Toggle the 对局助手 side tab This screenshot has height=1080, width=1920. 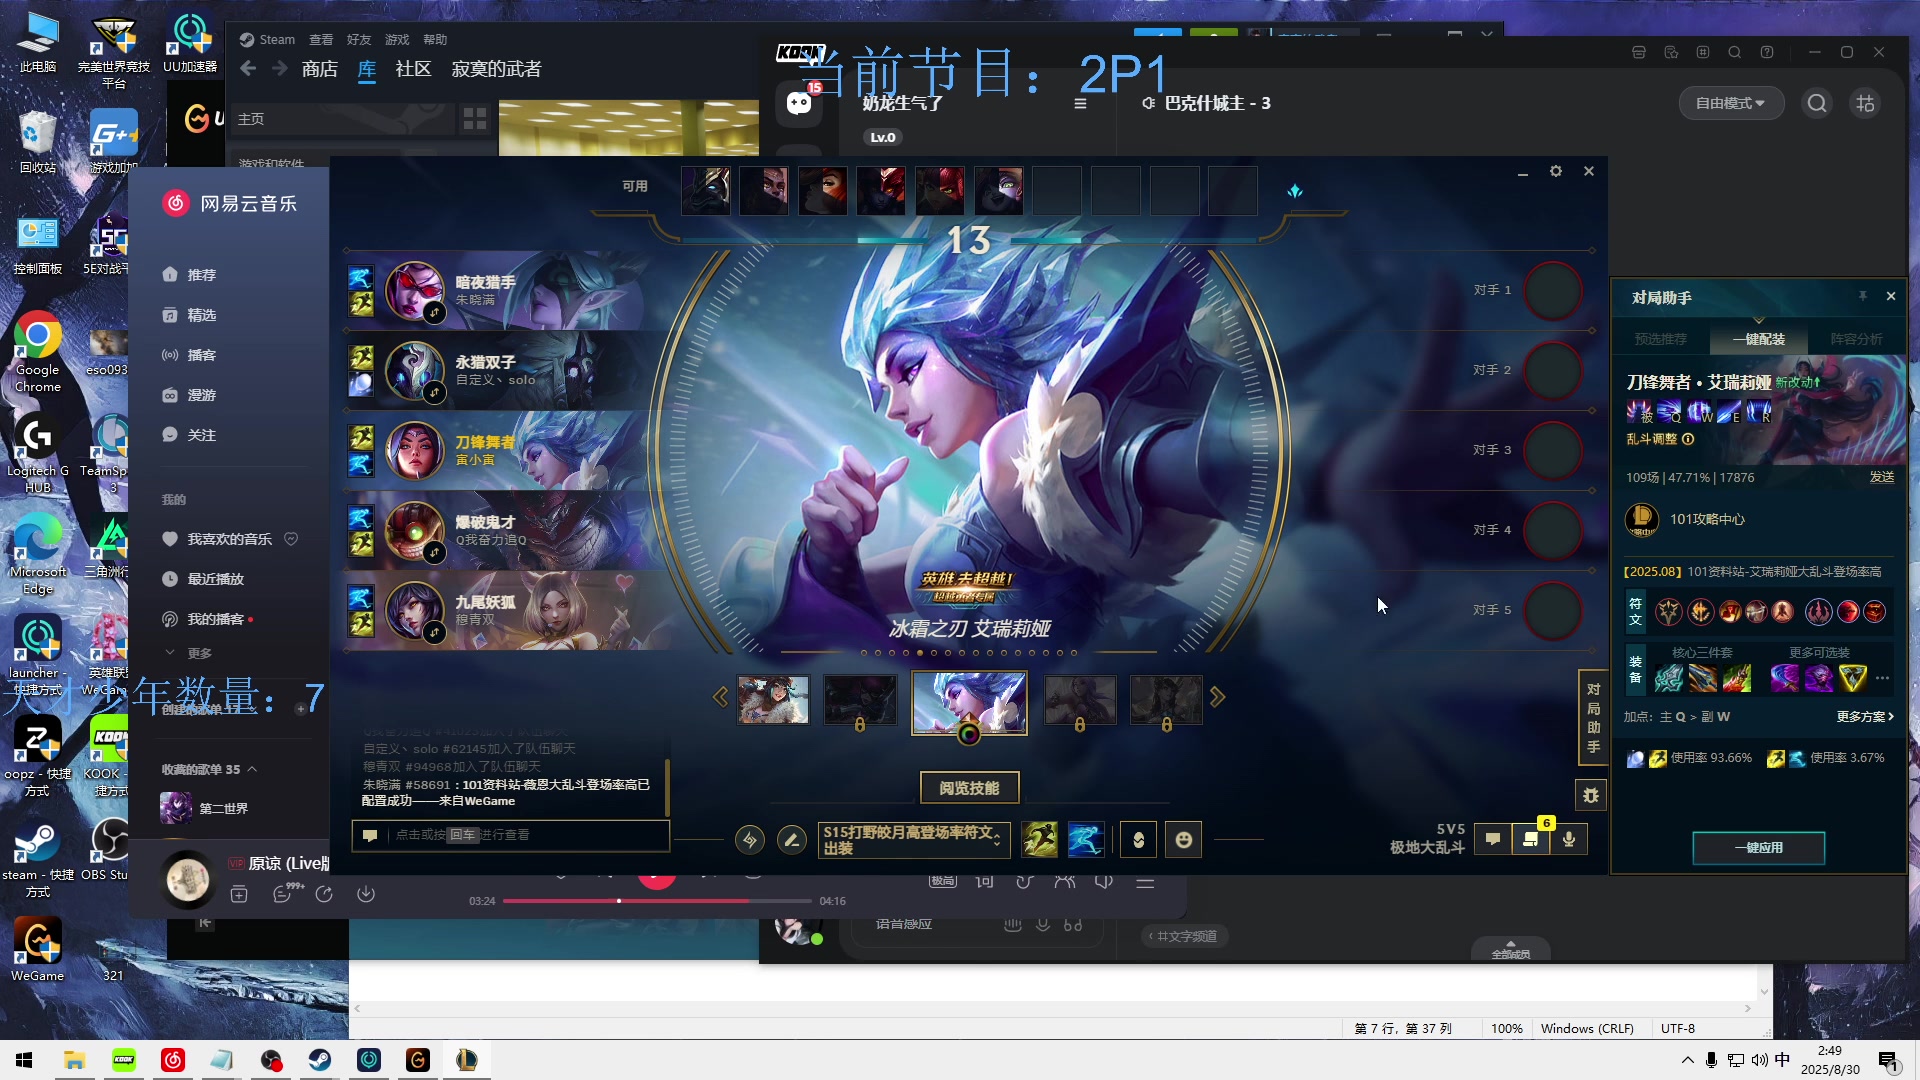point(1593,718)
